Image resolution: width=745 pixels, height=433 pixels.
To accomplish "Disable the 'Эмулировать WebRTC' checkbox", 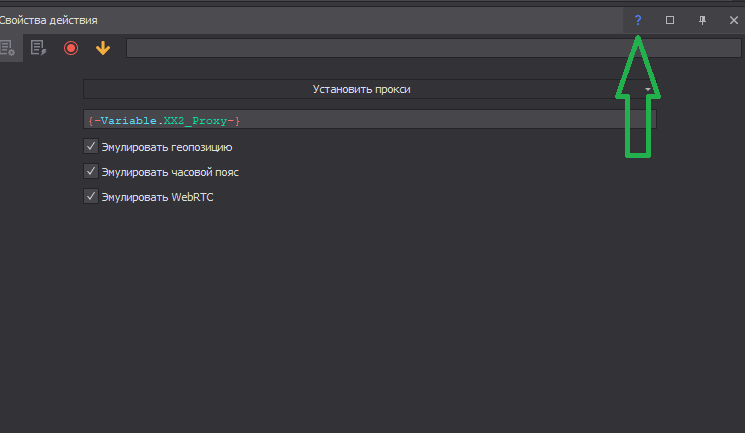I will (91, 197).
